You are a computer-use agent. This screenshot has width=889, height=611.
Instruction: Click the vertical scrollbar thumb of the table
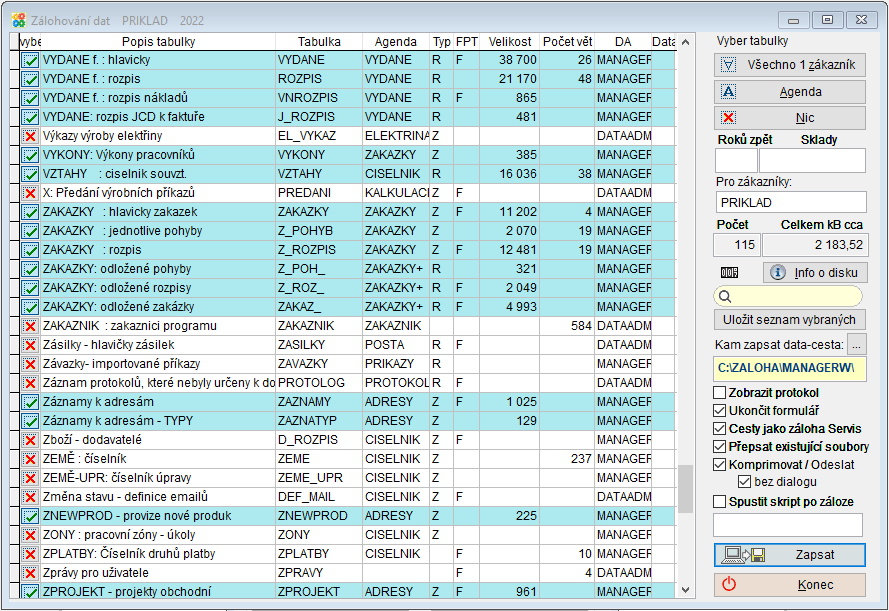coord(685,489)
